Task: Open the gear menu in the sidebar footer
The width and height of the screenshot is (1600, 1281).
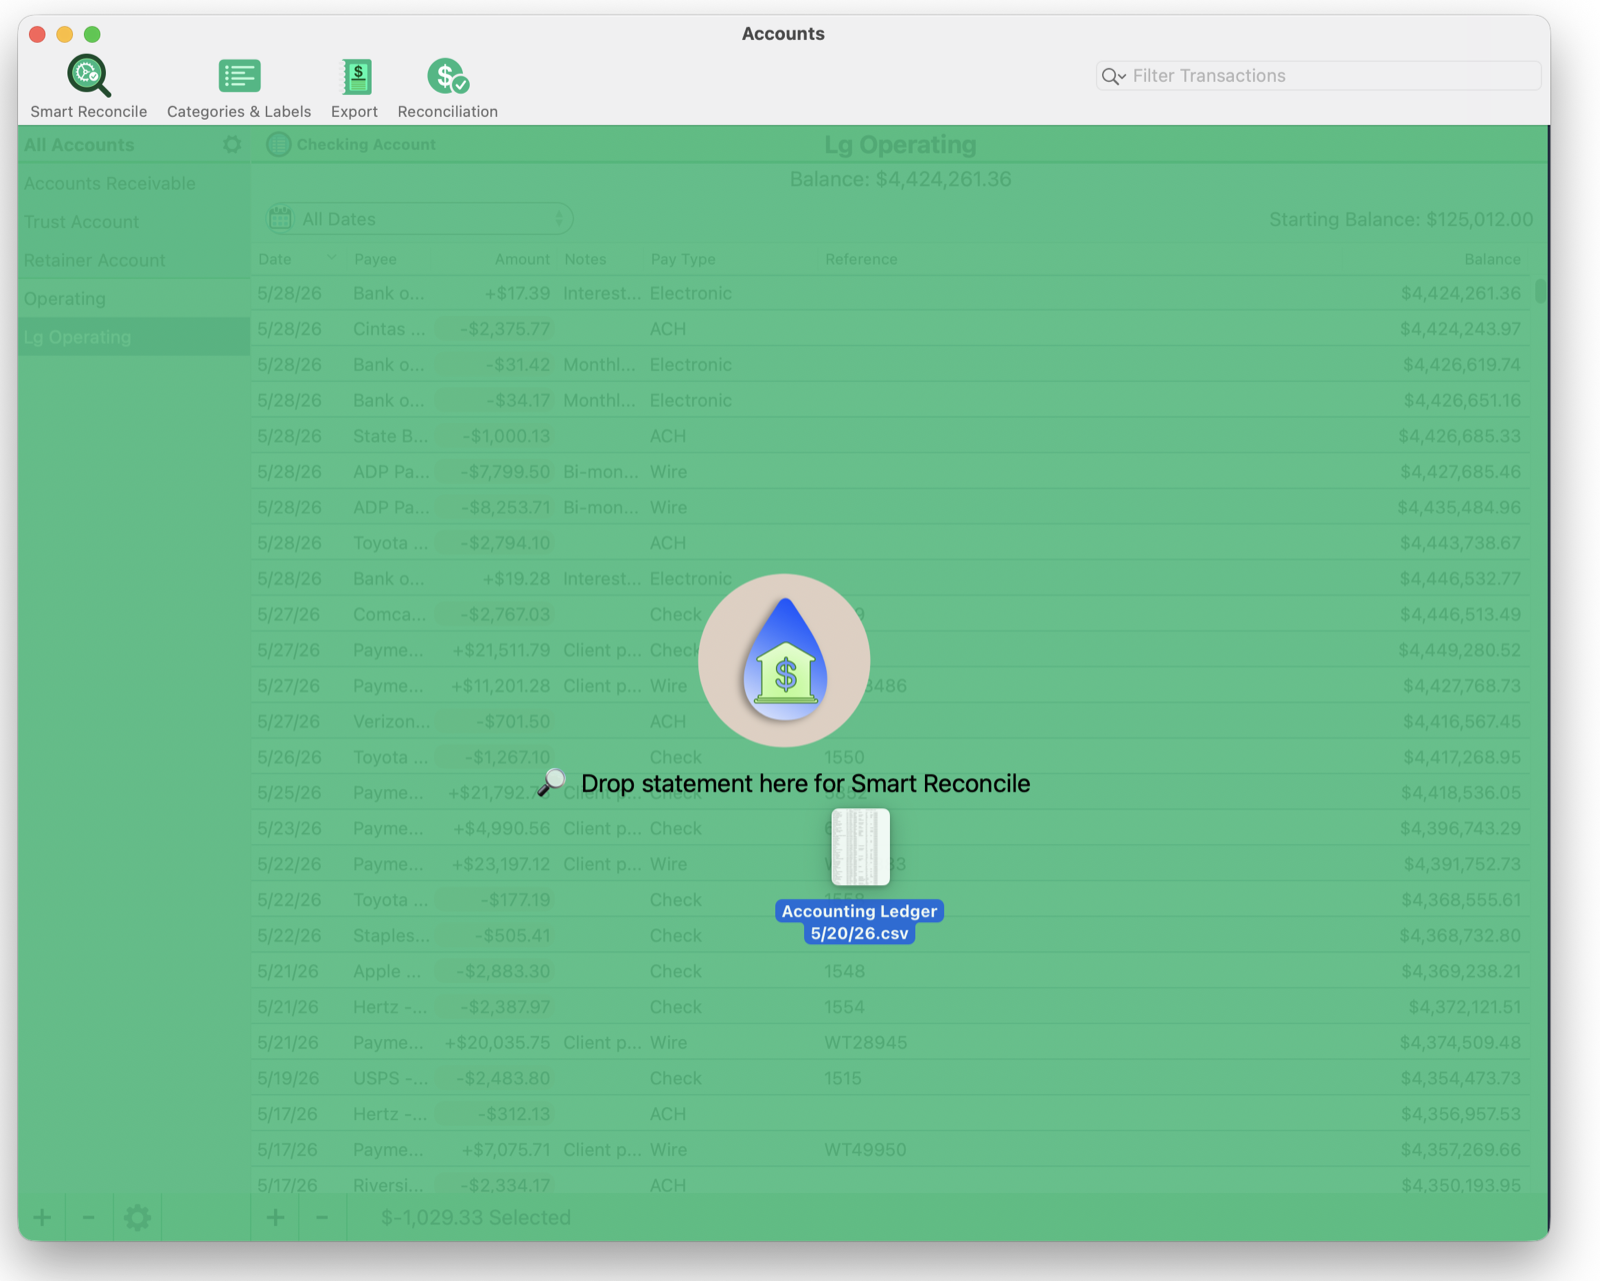Action: point(137,1217)
